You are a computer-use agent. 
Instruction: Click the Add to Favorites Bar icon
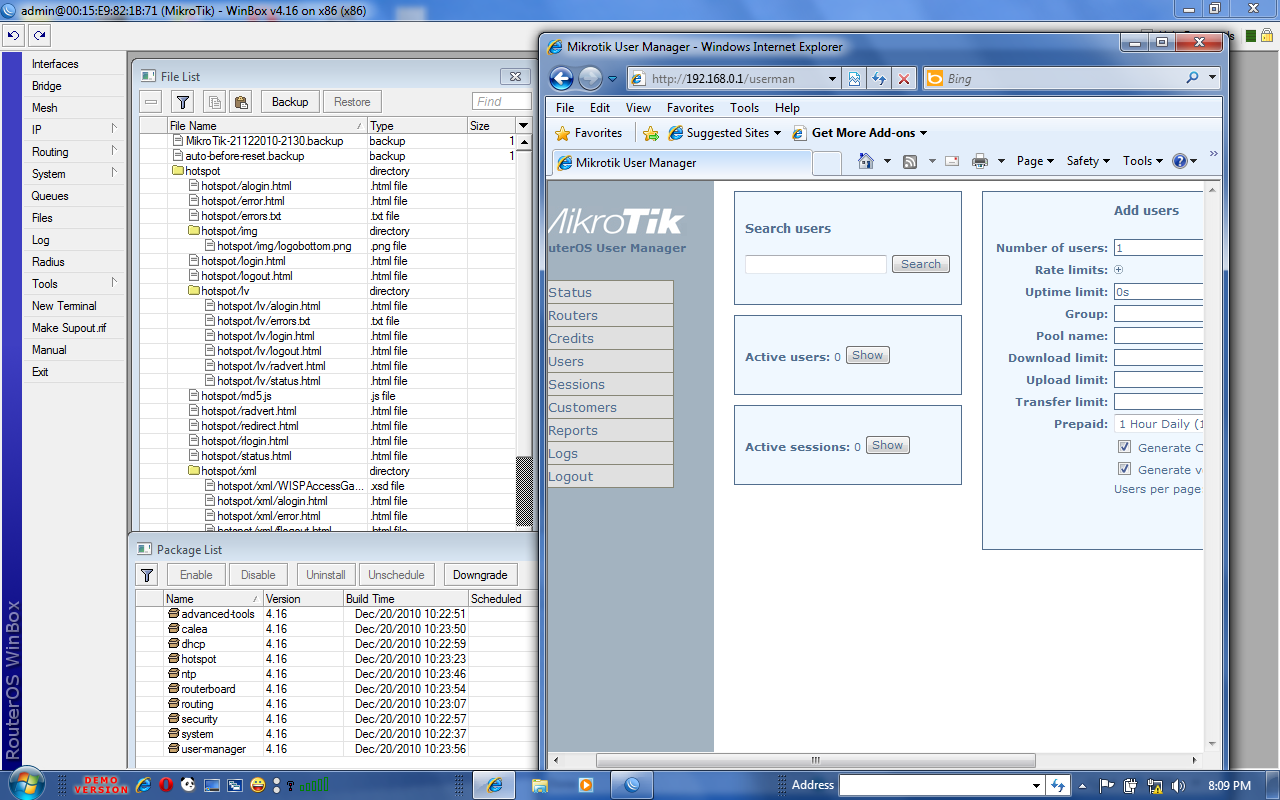(651, 133)
